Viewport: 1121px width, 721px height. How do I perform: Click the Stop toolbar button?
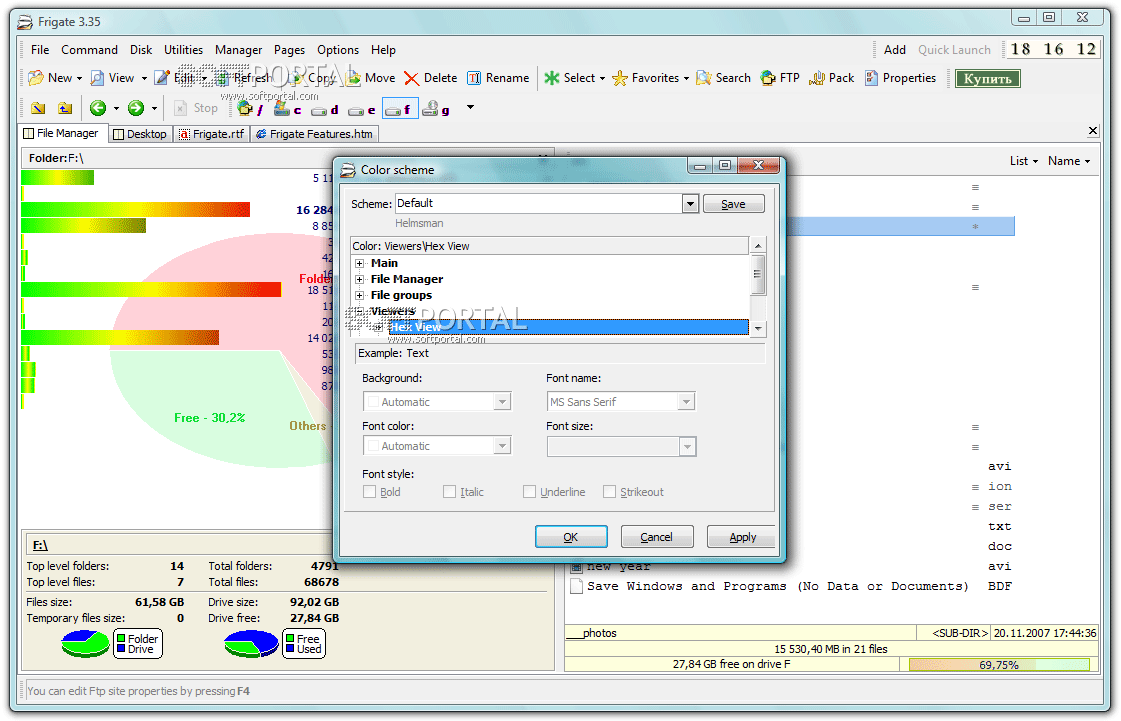(x=197, y=108)
